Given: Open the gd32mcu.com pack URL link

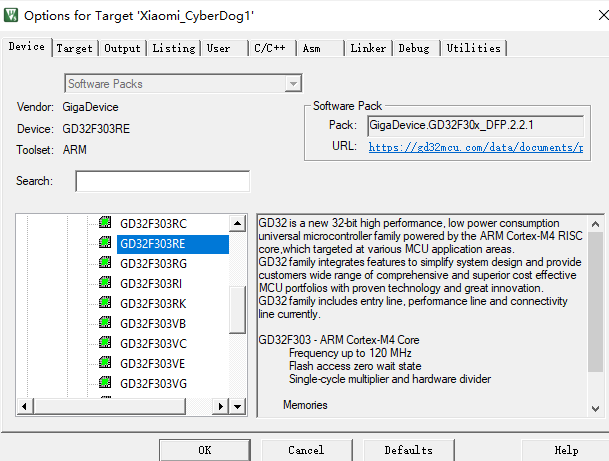Looking at the screenshot, I should coord(476,147).
